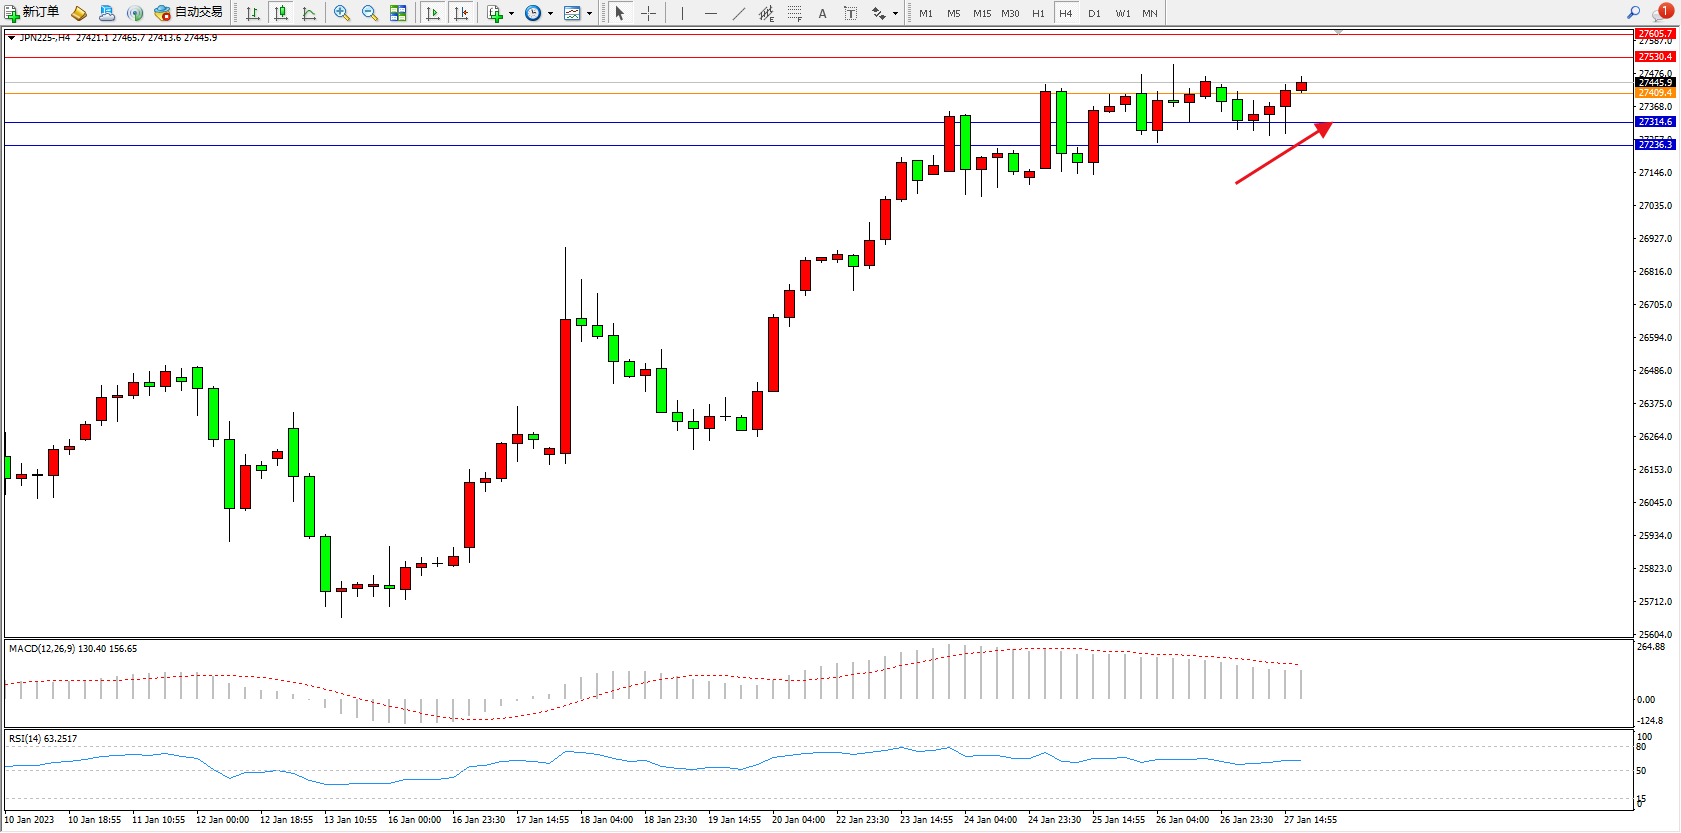Viewport: 1681px width, 833px height.
Task: Switch to the D1 timeframe
Action: point(1094,13)
